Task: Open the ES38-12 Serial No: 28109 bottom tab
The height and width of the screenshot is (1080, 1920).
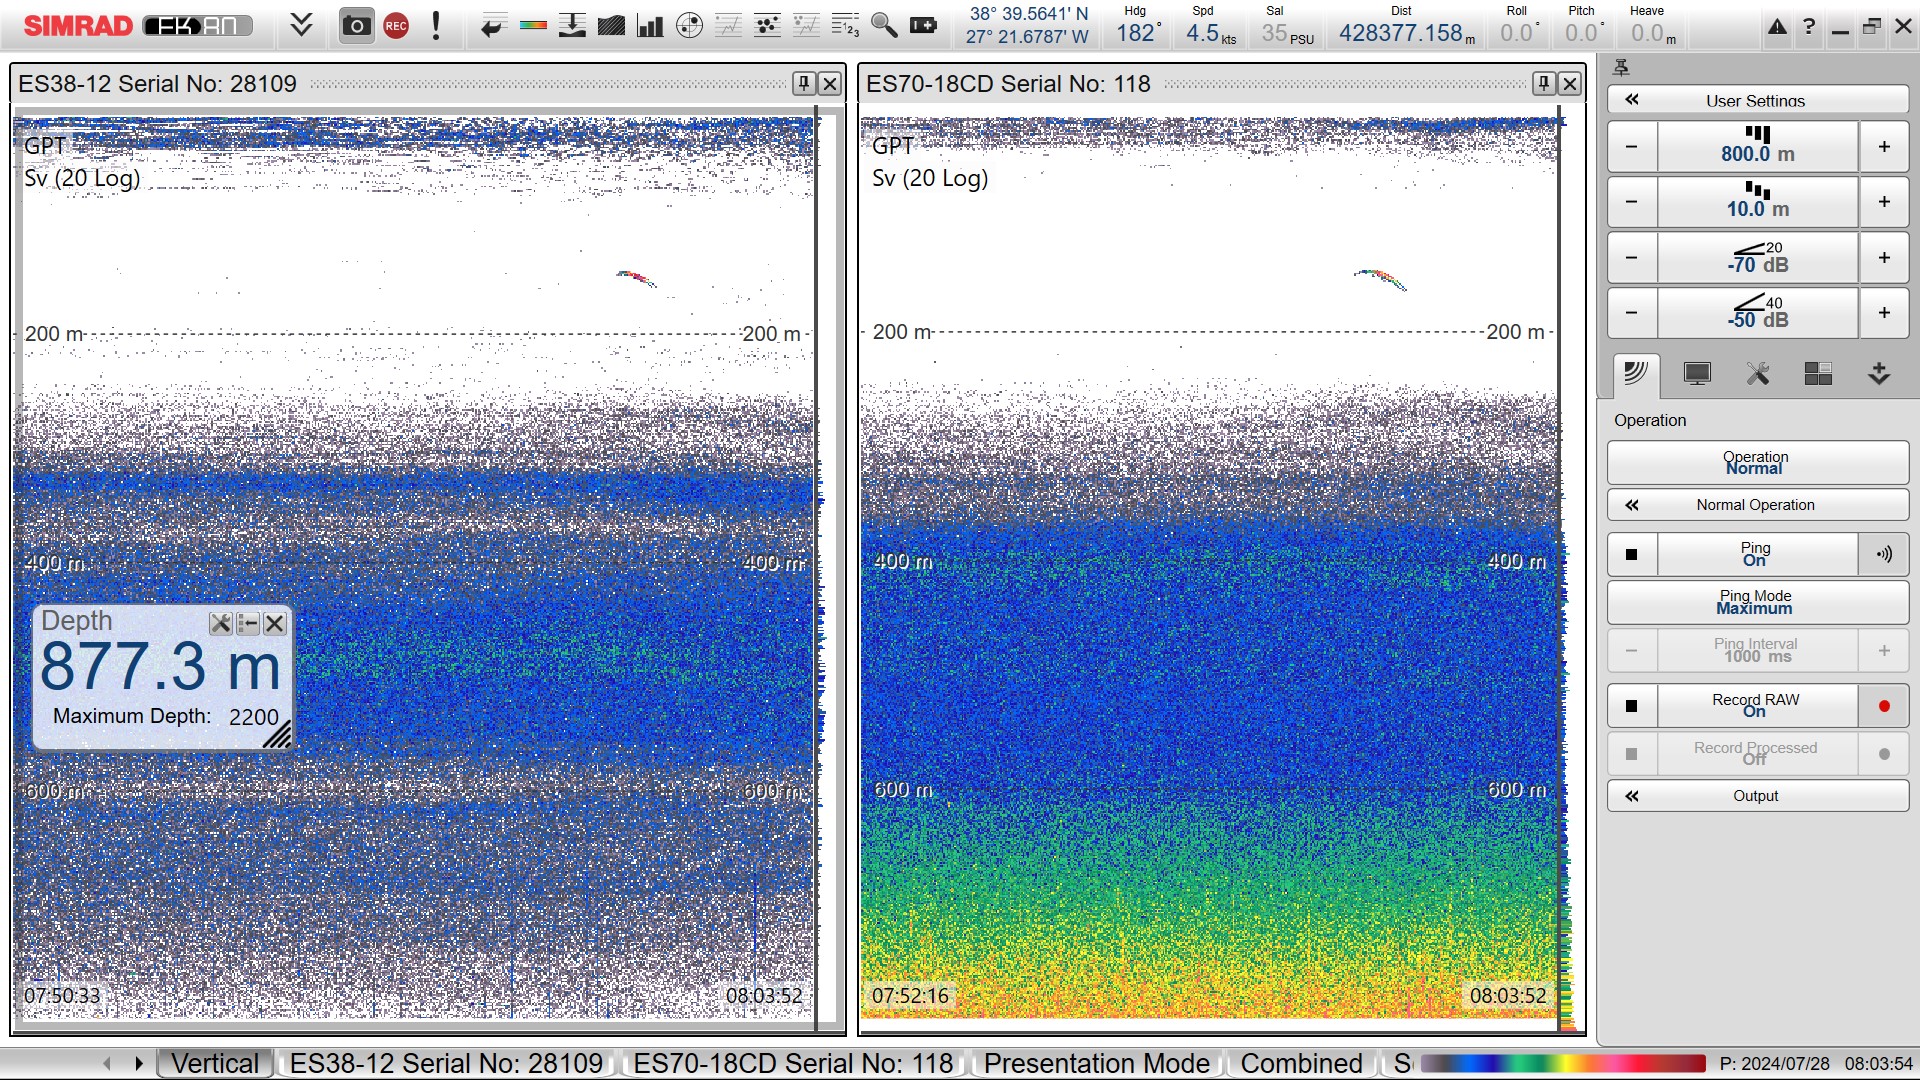Action: 446,1063
